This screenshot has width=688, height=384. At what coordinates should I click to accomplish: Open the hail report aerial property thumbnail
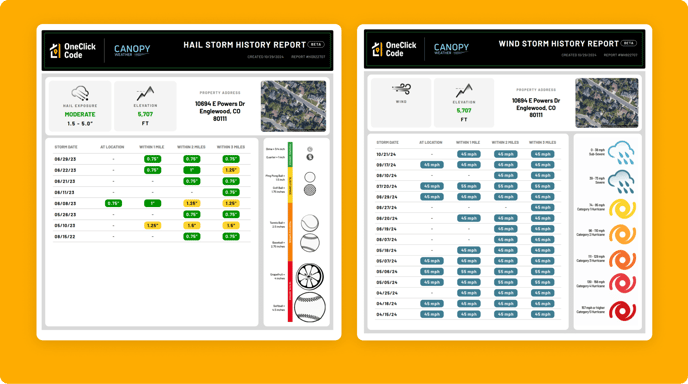point(294,106)
